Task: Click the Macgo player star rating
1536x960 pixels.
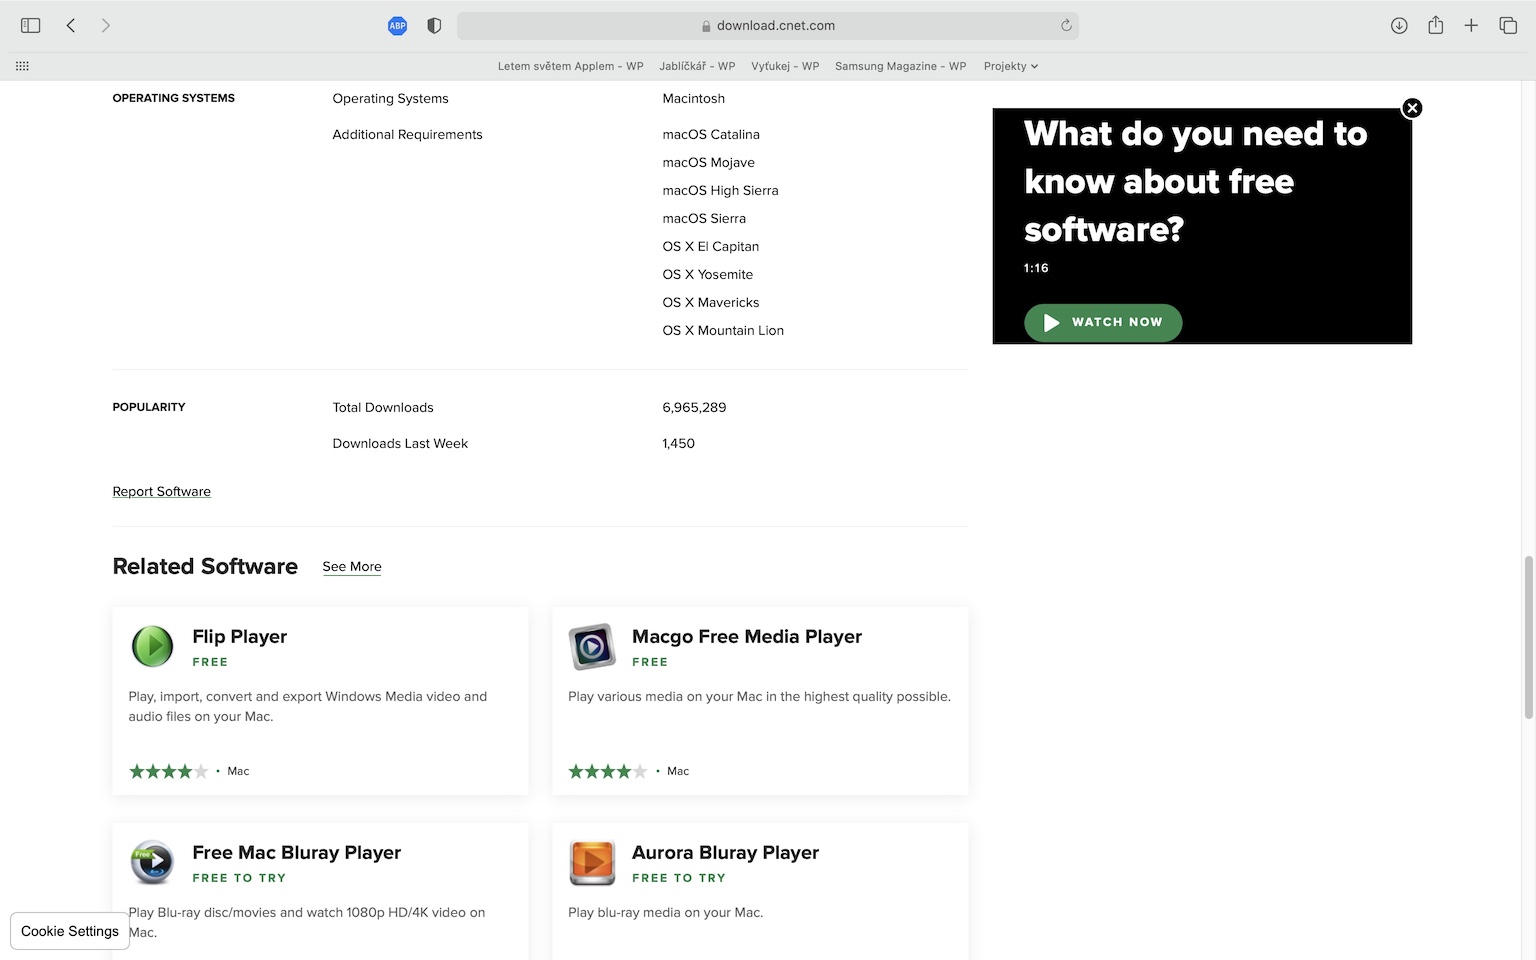Action: 608,771
